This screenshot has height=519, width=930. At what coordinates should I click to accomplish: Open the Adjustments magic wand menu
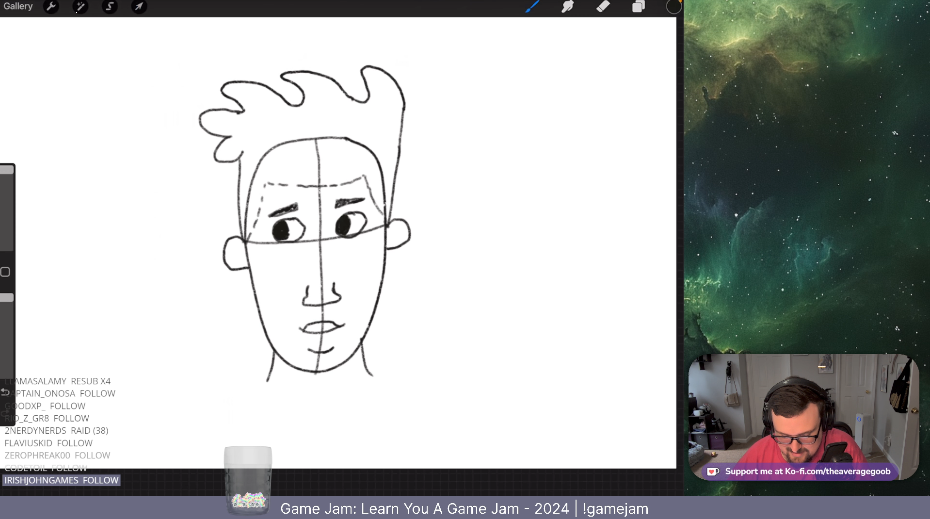pos(81,7)
